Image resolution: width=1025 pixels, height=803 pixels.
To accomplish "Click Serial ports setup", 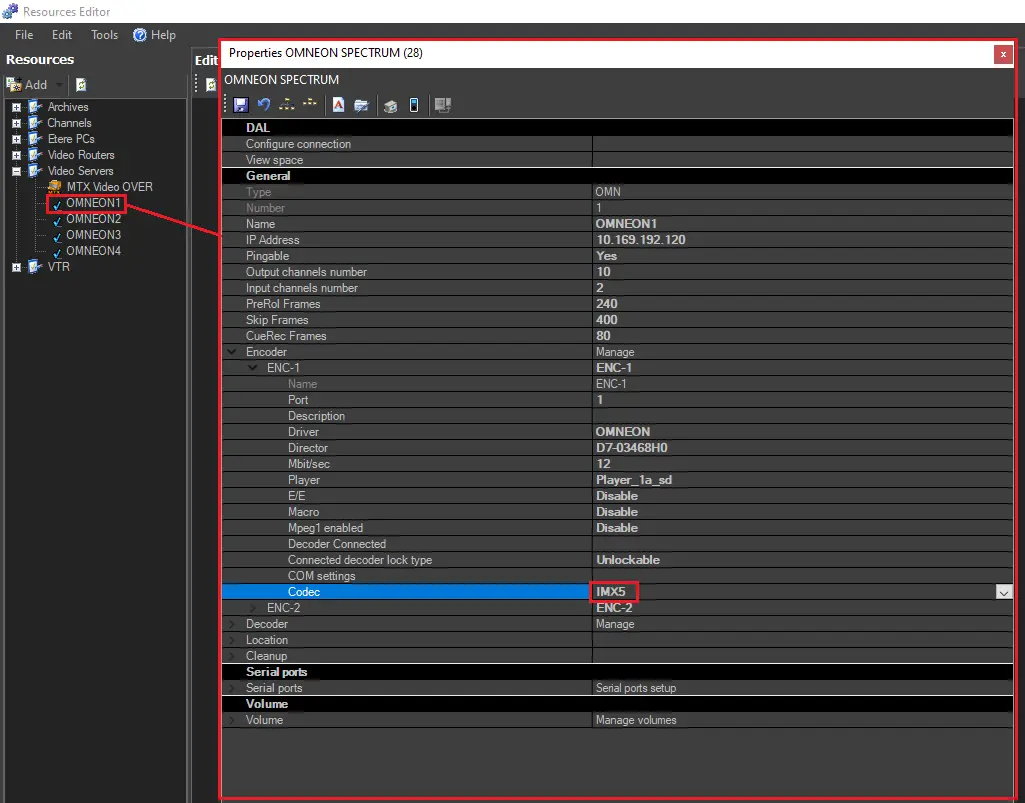I will [635, 688].
